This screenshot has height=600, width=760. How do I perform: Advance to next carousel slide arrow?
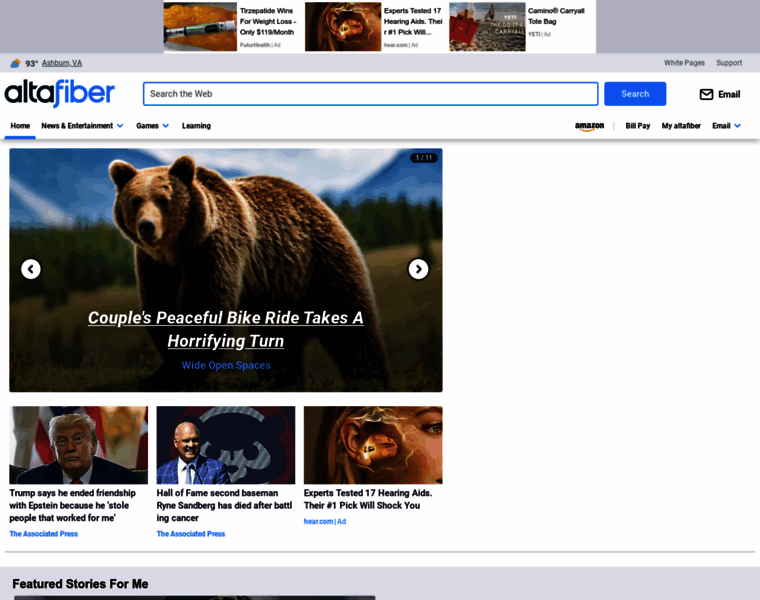pyautogui.click(x=418, y=269)
